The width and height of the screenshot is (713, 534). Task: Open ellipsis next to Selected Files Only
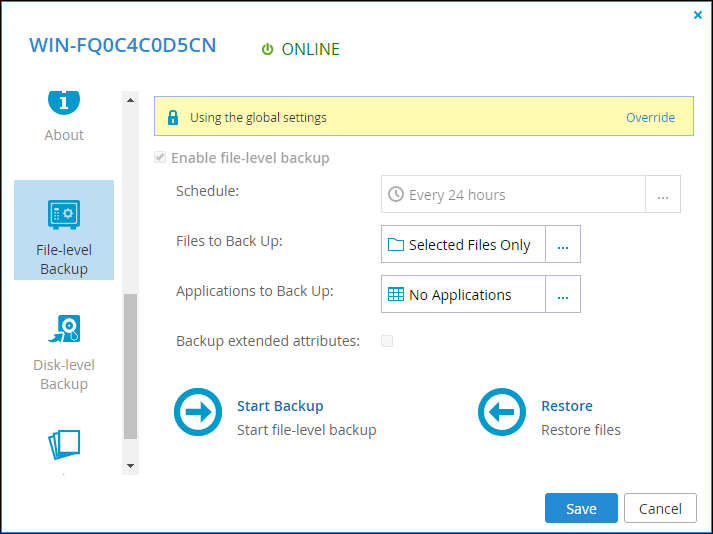563,244
